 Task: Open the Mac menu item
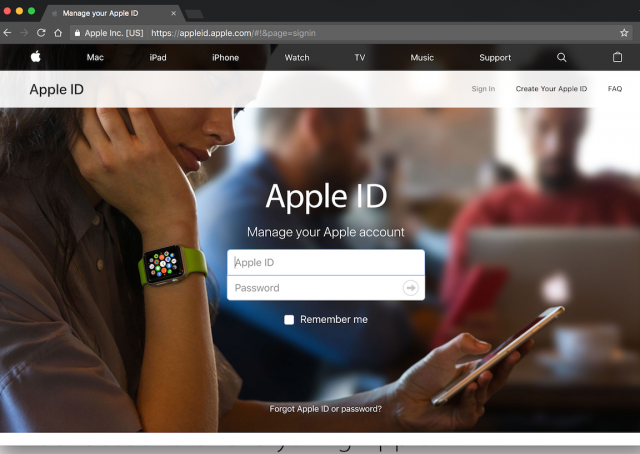[x=95, y=58]
